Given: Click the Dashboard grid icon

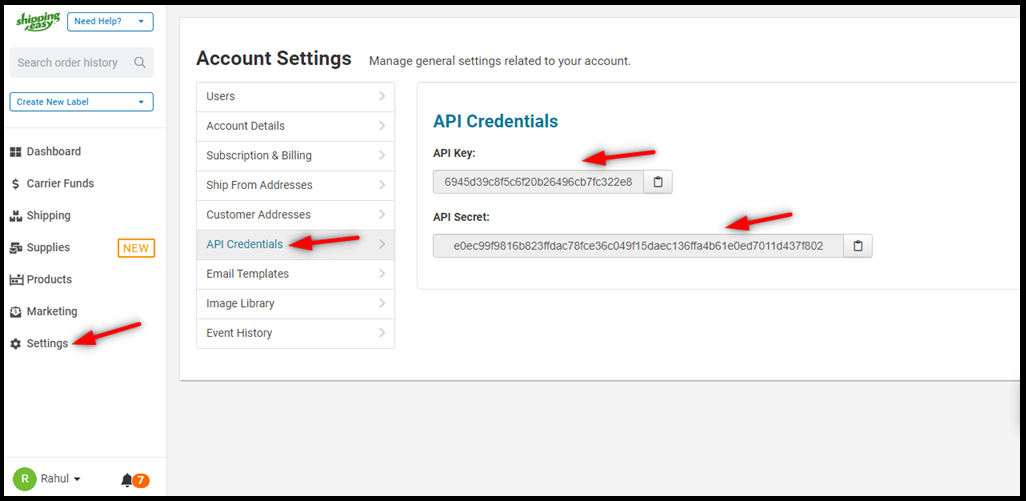Looking at the screenshot, I should (x=16, y=152).
